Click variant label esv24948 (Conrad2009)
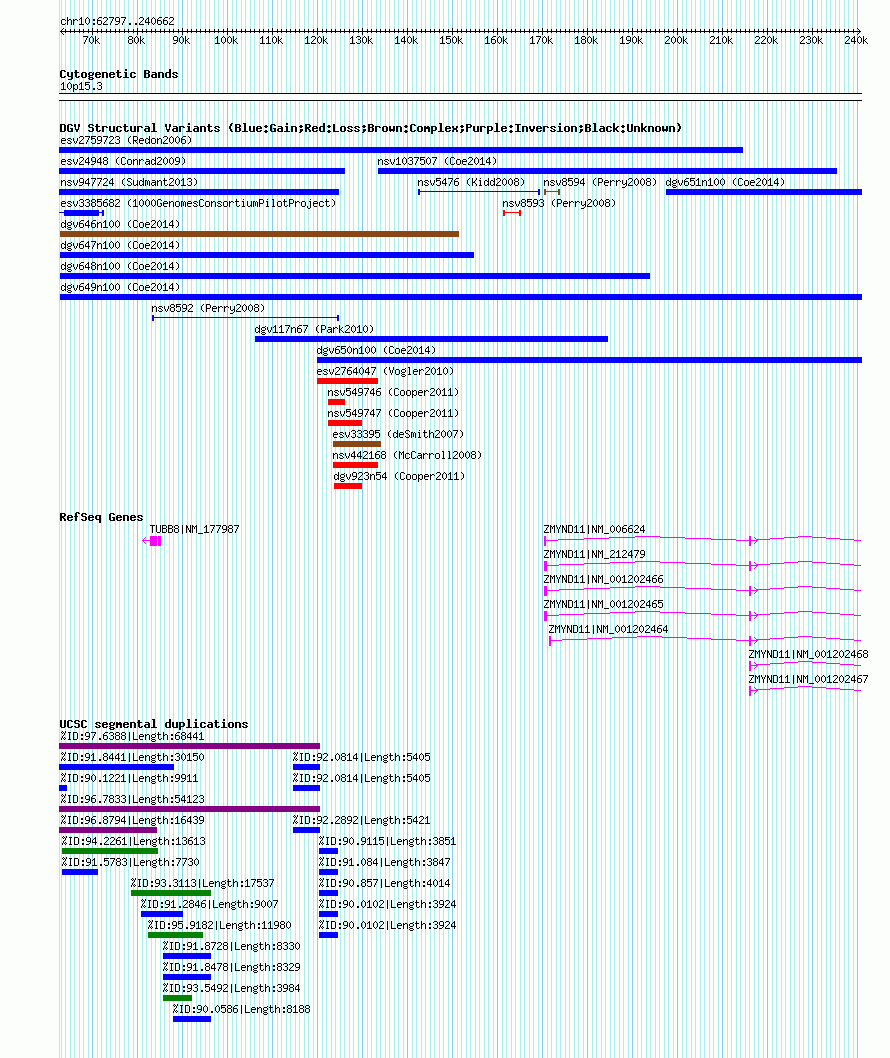The width and height of the screenshot is (890, 1058). [x=123, y=161]
